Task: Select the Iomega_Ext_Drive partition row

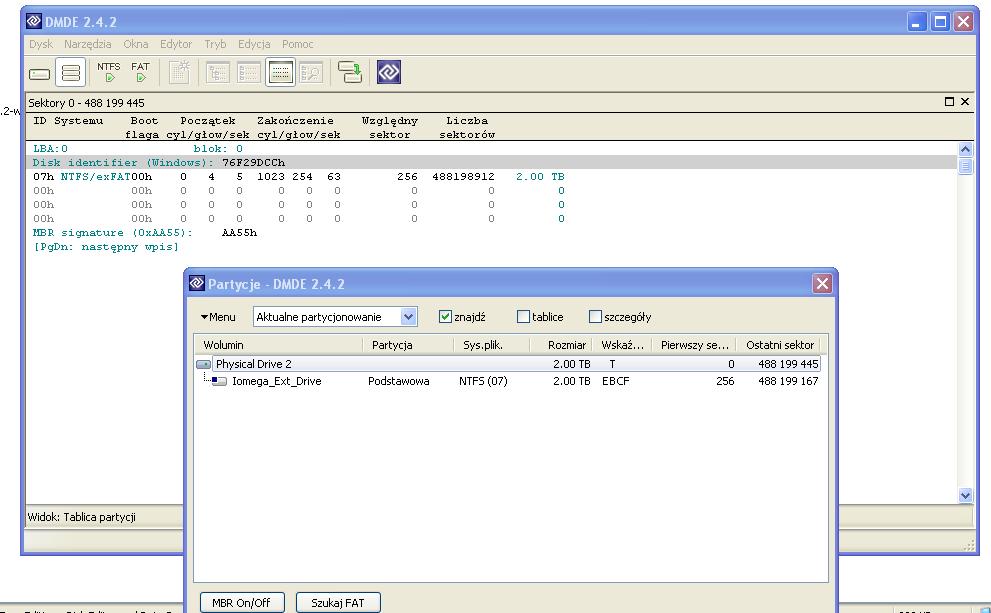Action: click(x=516, y=381)
